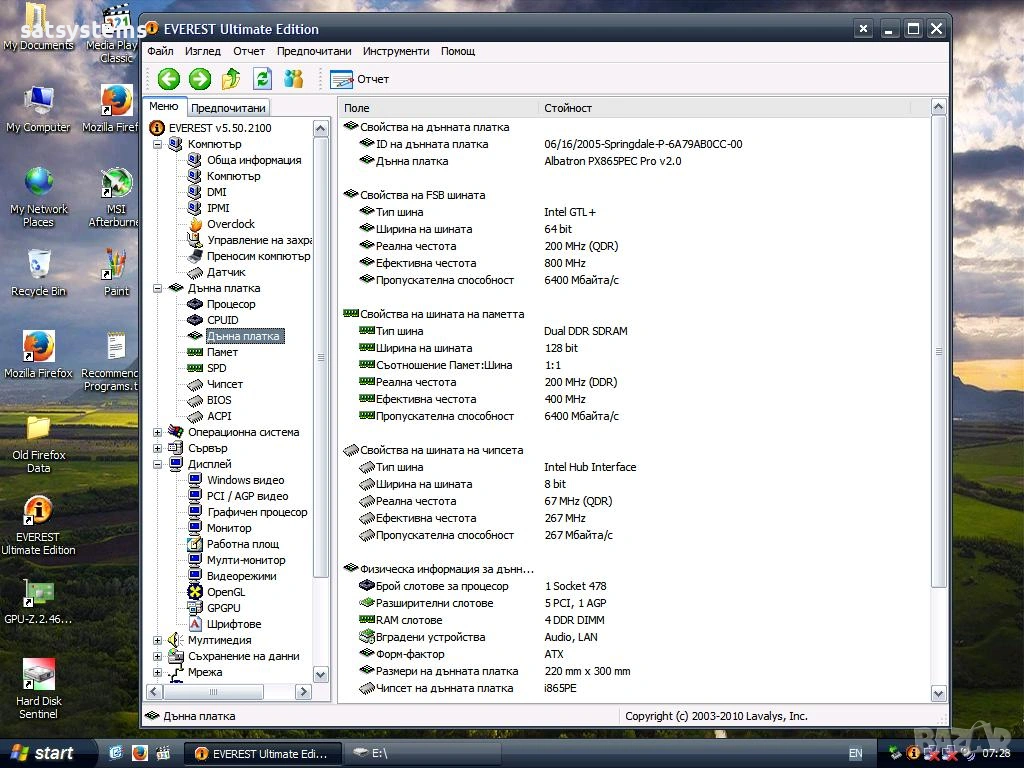Open the Файл menu

(x=160, y=51)
